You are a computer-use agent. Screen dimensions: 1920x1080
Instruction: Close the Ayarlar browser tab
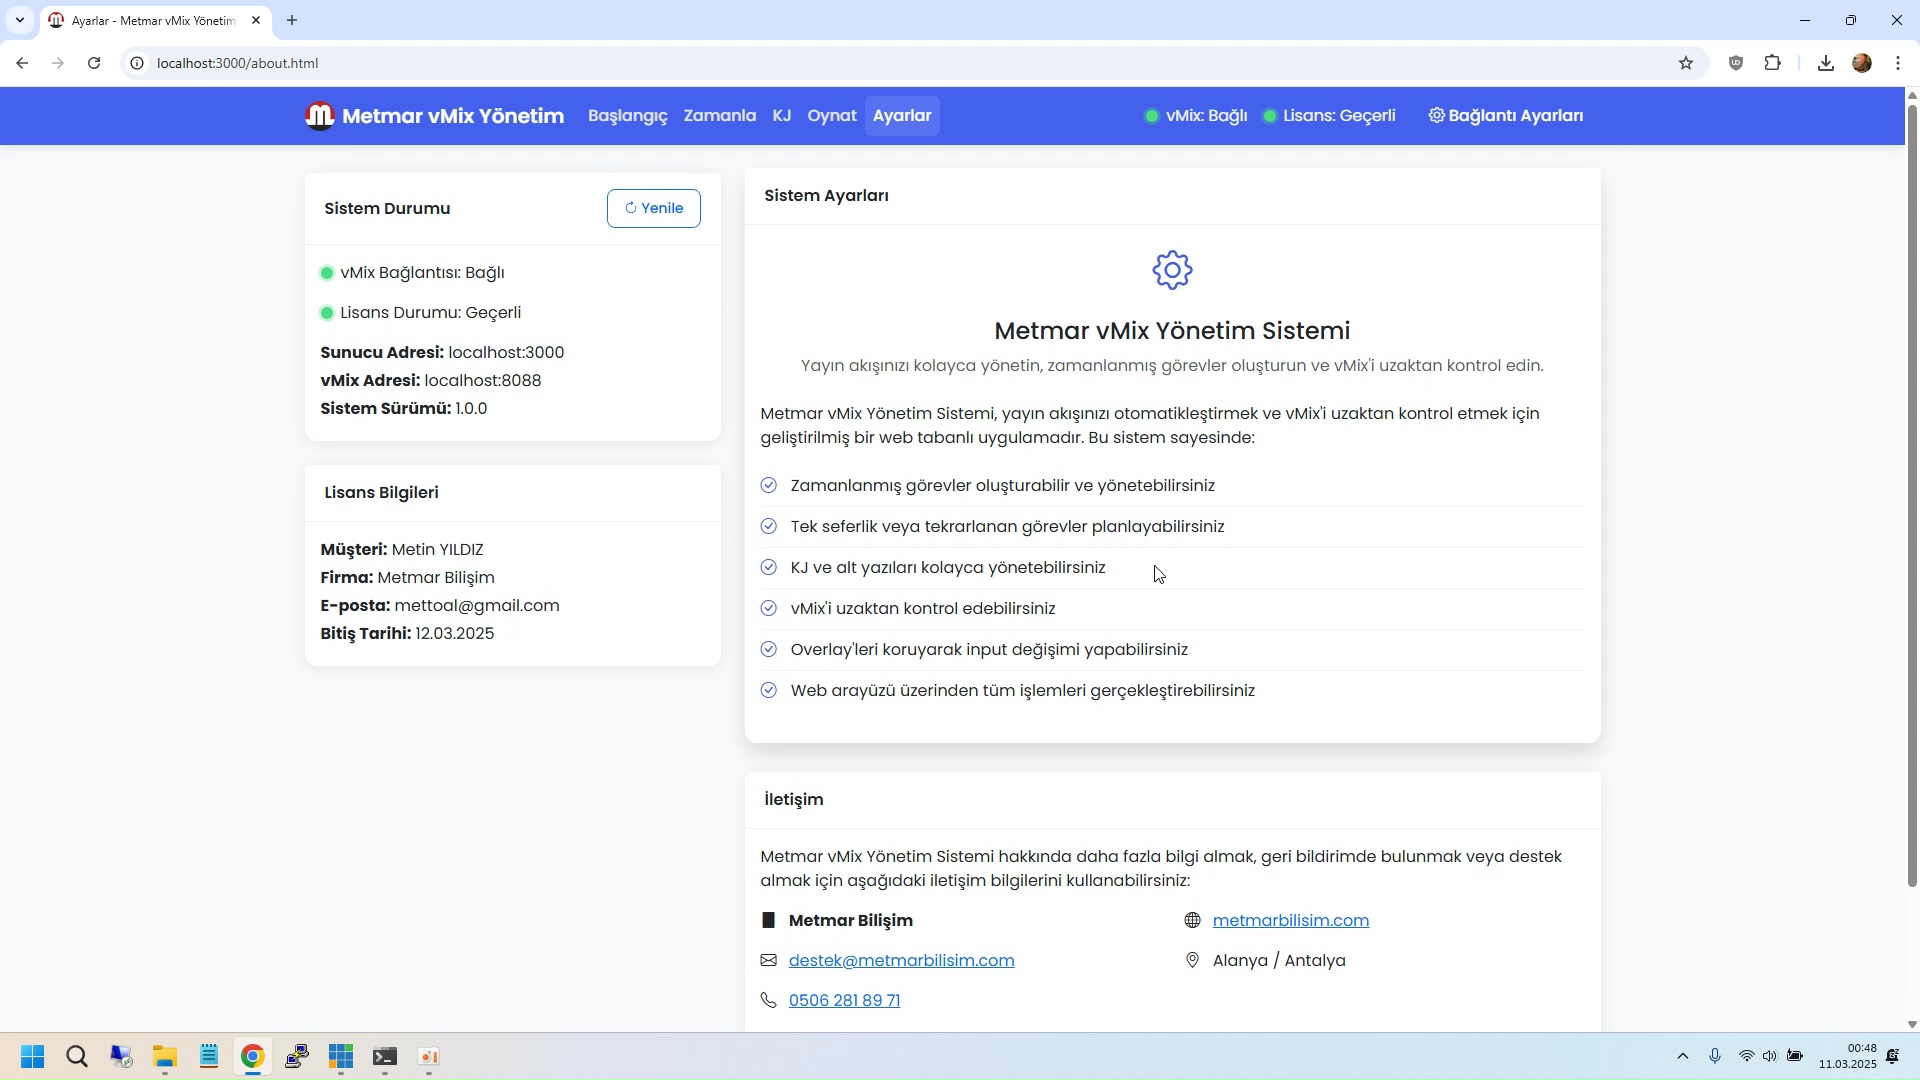[x=256, y=20]
